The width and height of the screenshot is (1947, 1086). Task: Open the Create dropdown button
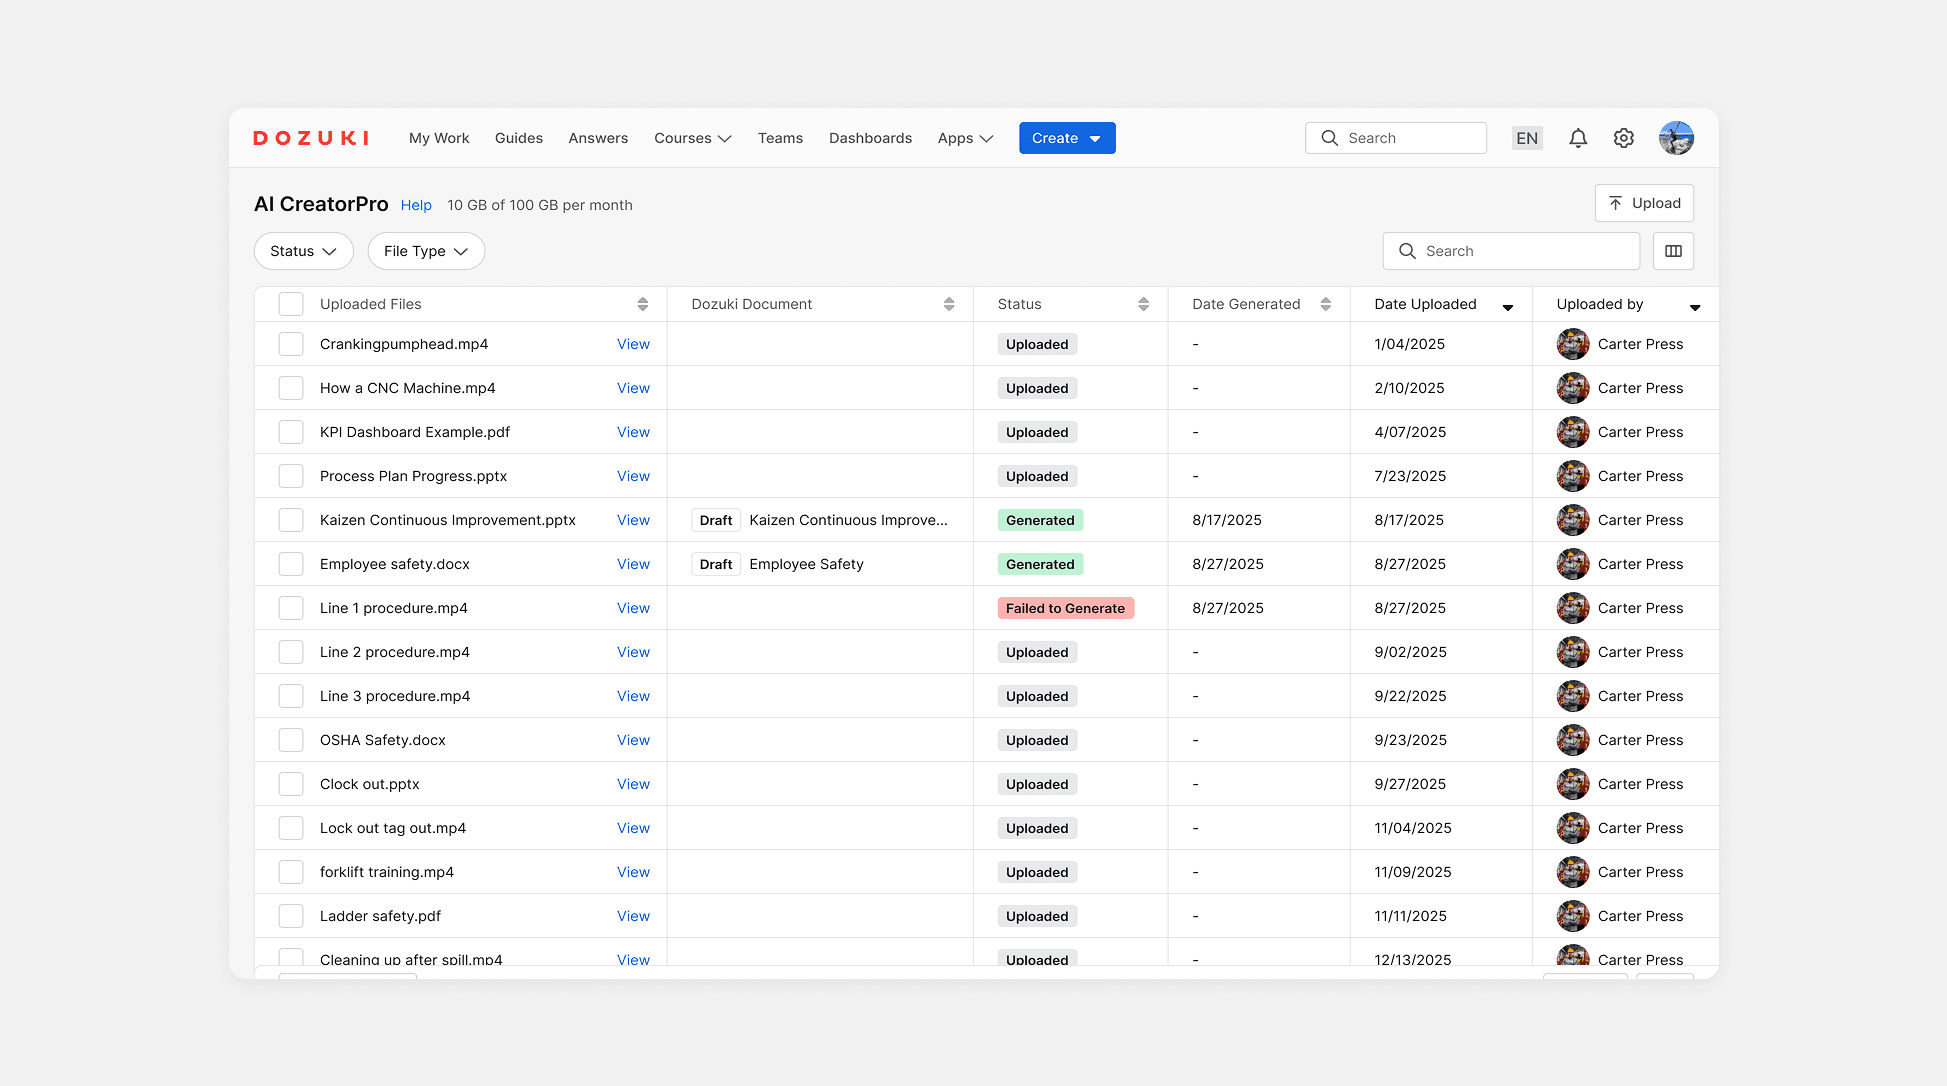1067,138
